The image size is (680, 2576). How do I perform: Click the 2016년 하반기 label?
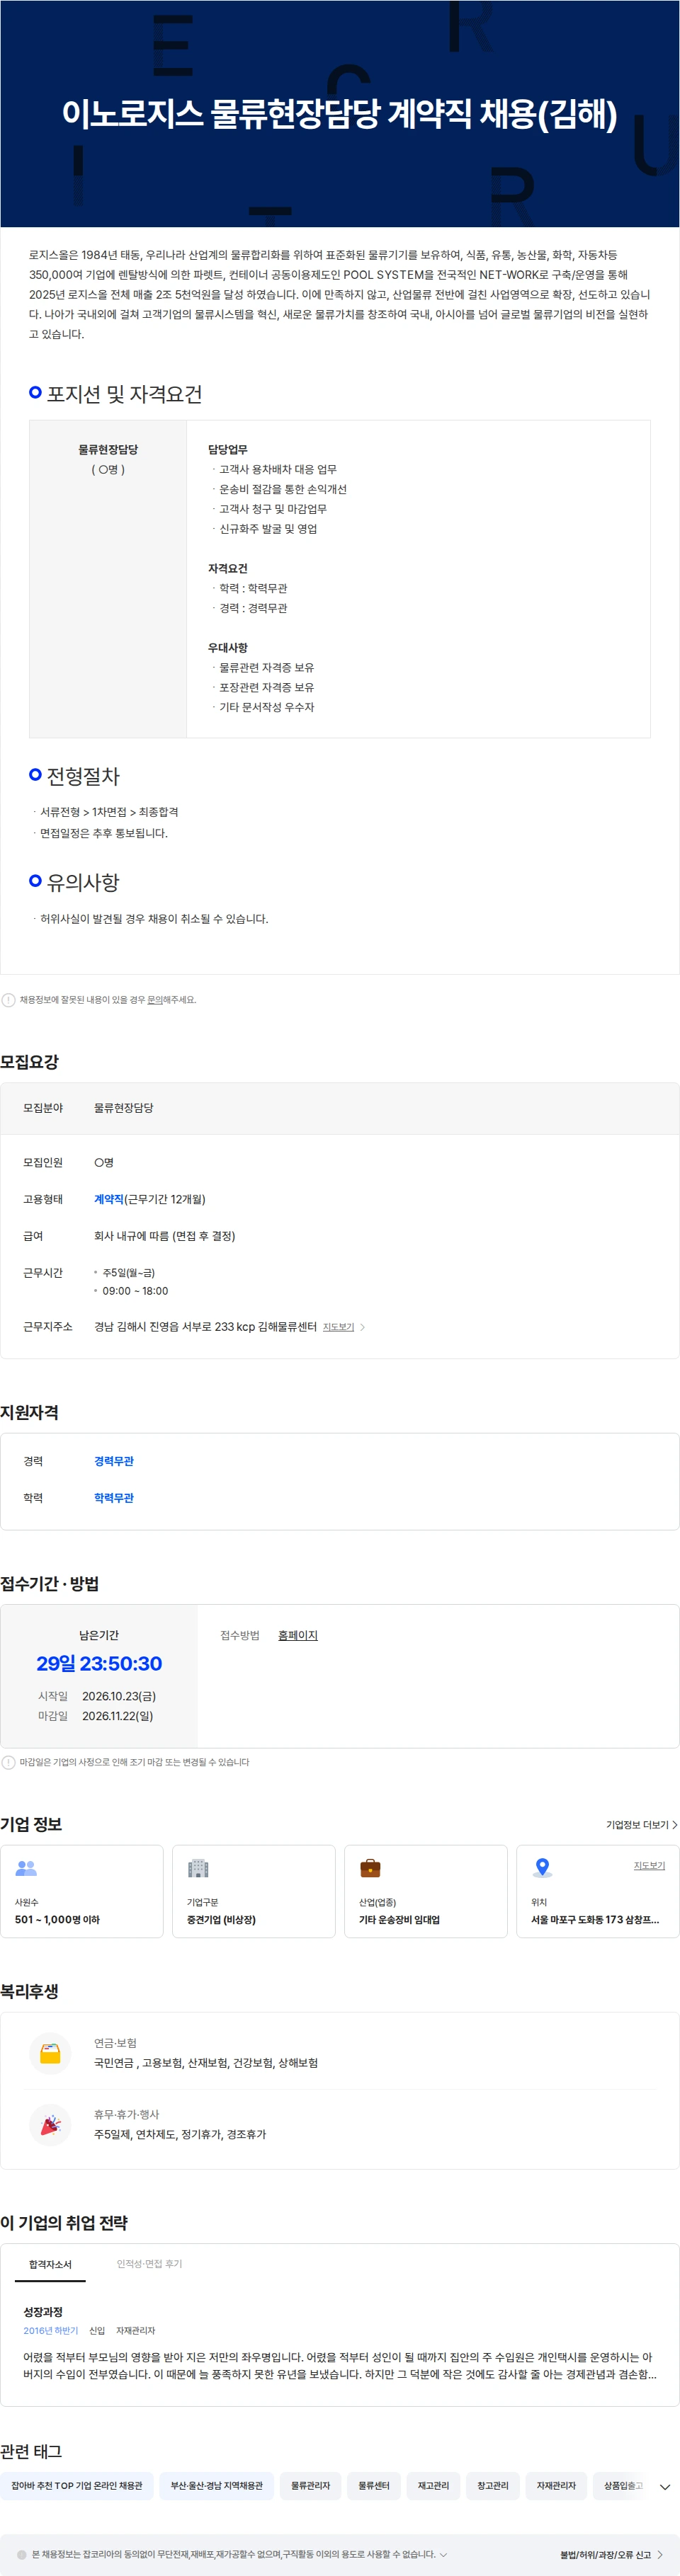pyautogui.click(x=50, y=2330)
